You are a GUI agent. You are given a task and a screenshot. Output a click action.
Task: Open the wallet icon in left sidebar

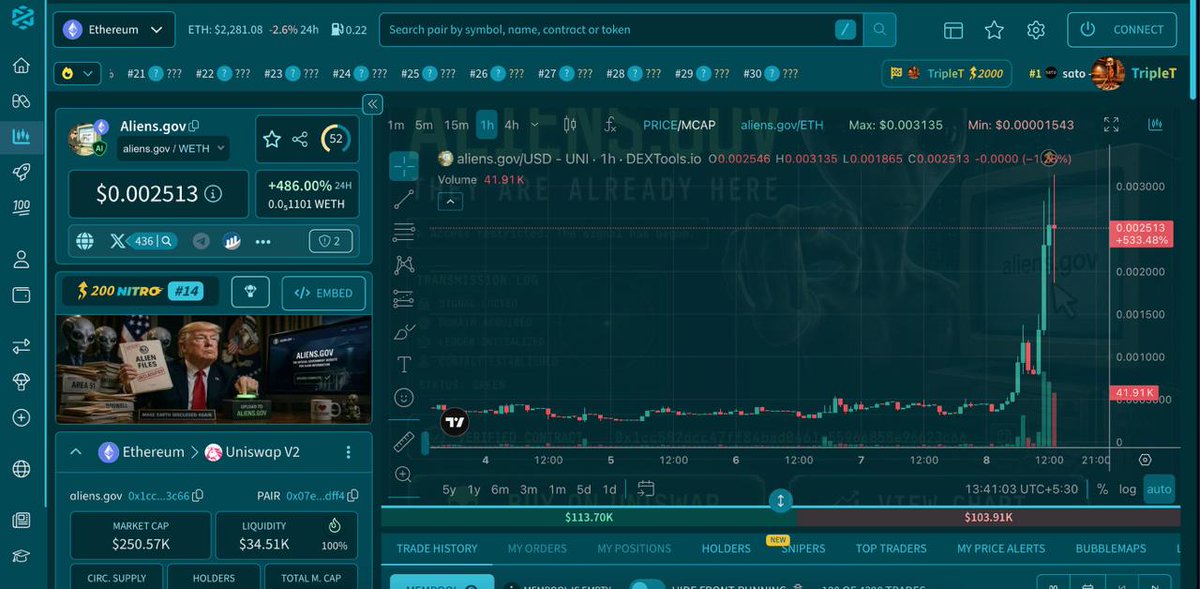(21, 295)
